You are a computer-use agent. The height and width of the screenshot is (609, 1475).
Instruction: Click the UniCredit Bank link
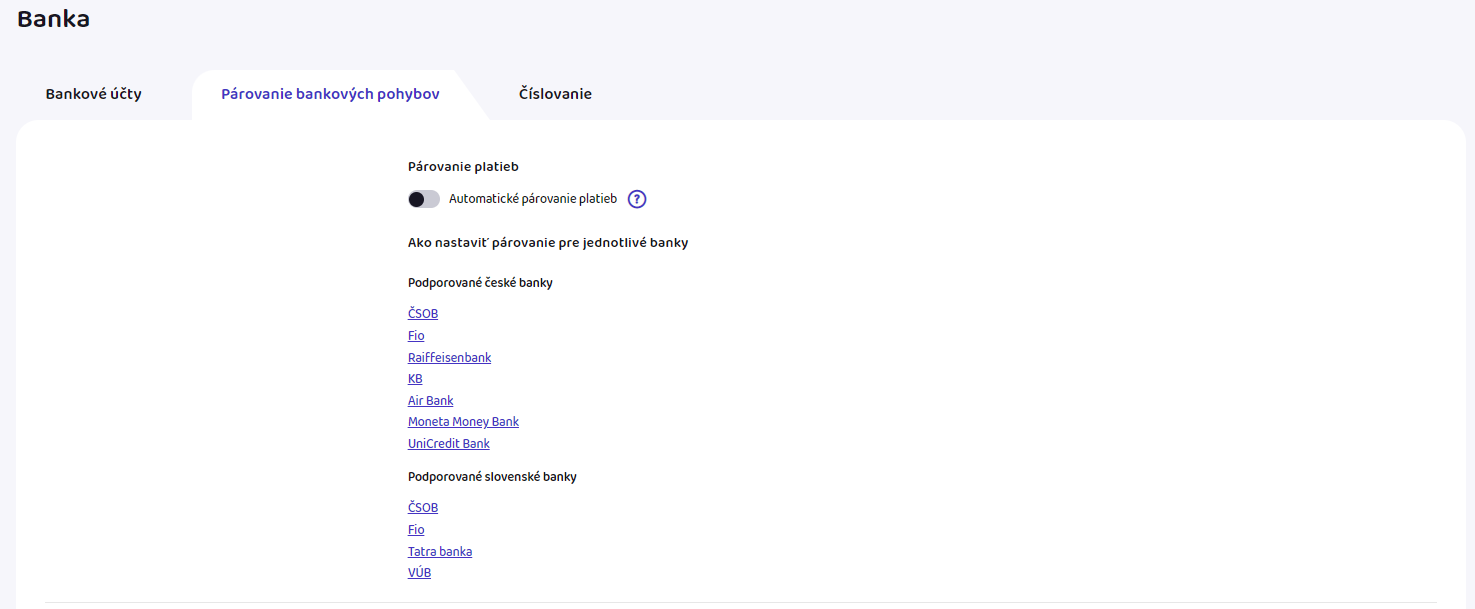[x=448, y=444]
